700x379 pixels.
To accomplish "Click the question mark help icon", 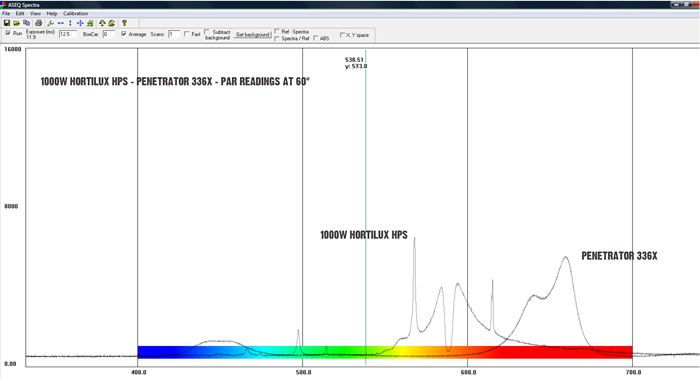I will (x=124, y=23).
